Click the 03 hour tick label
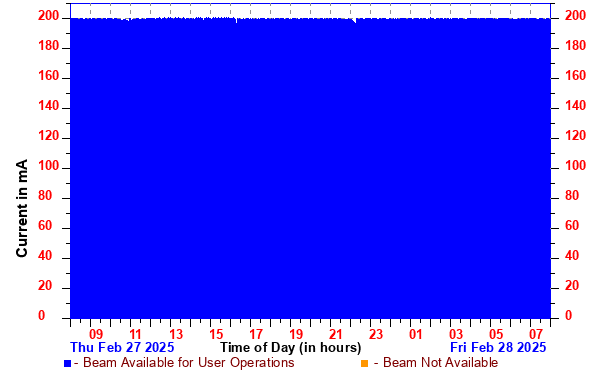This screenshot has height=373, width=600. point(456,334)
